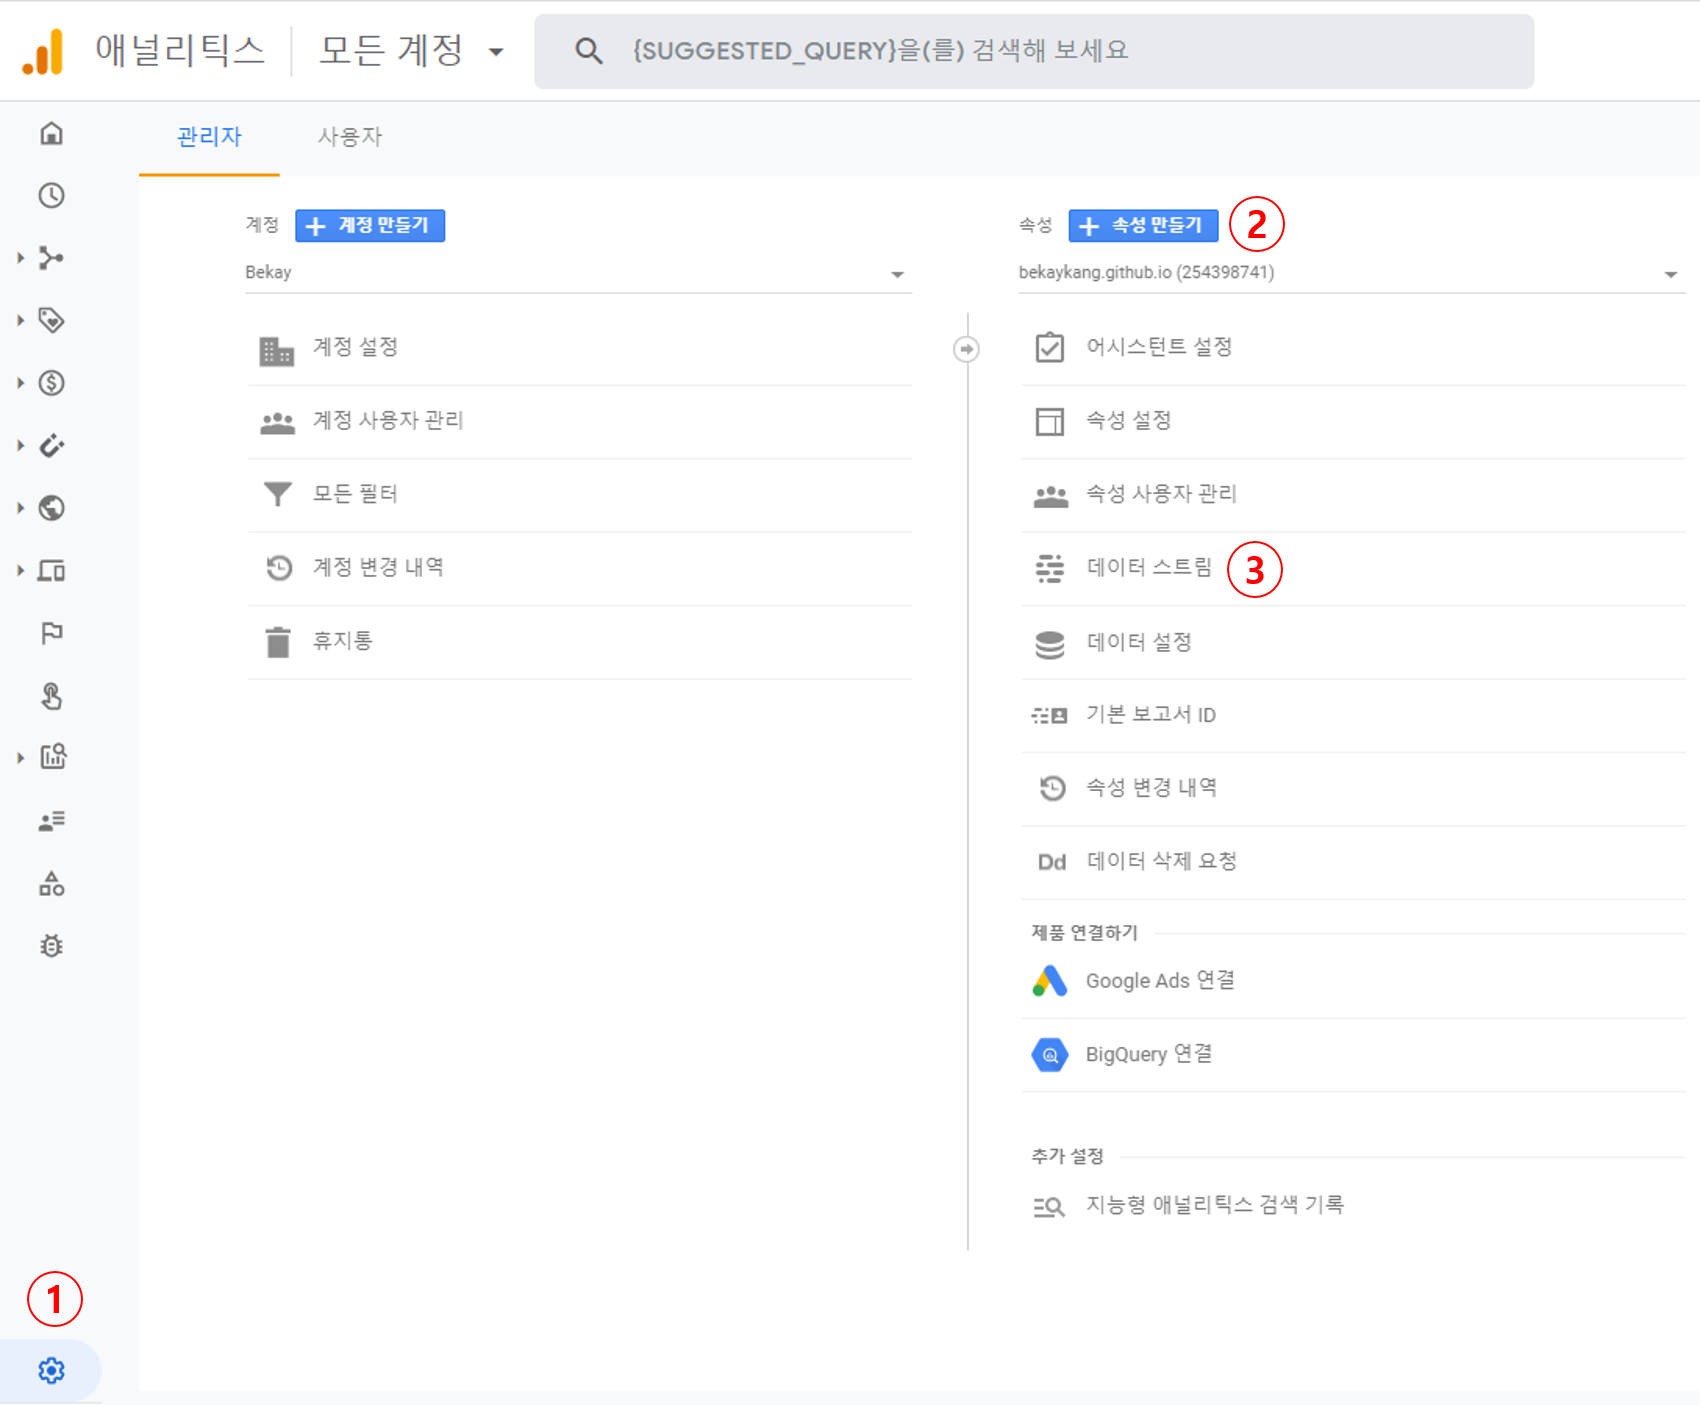Click the Admin gear icon

pos(51,1370)
